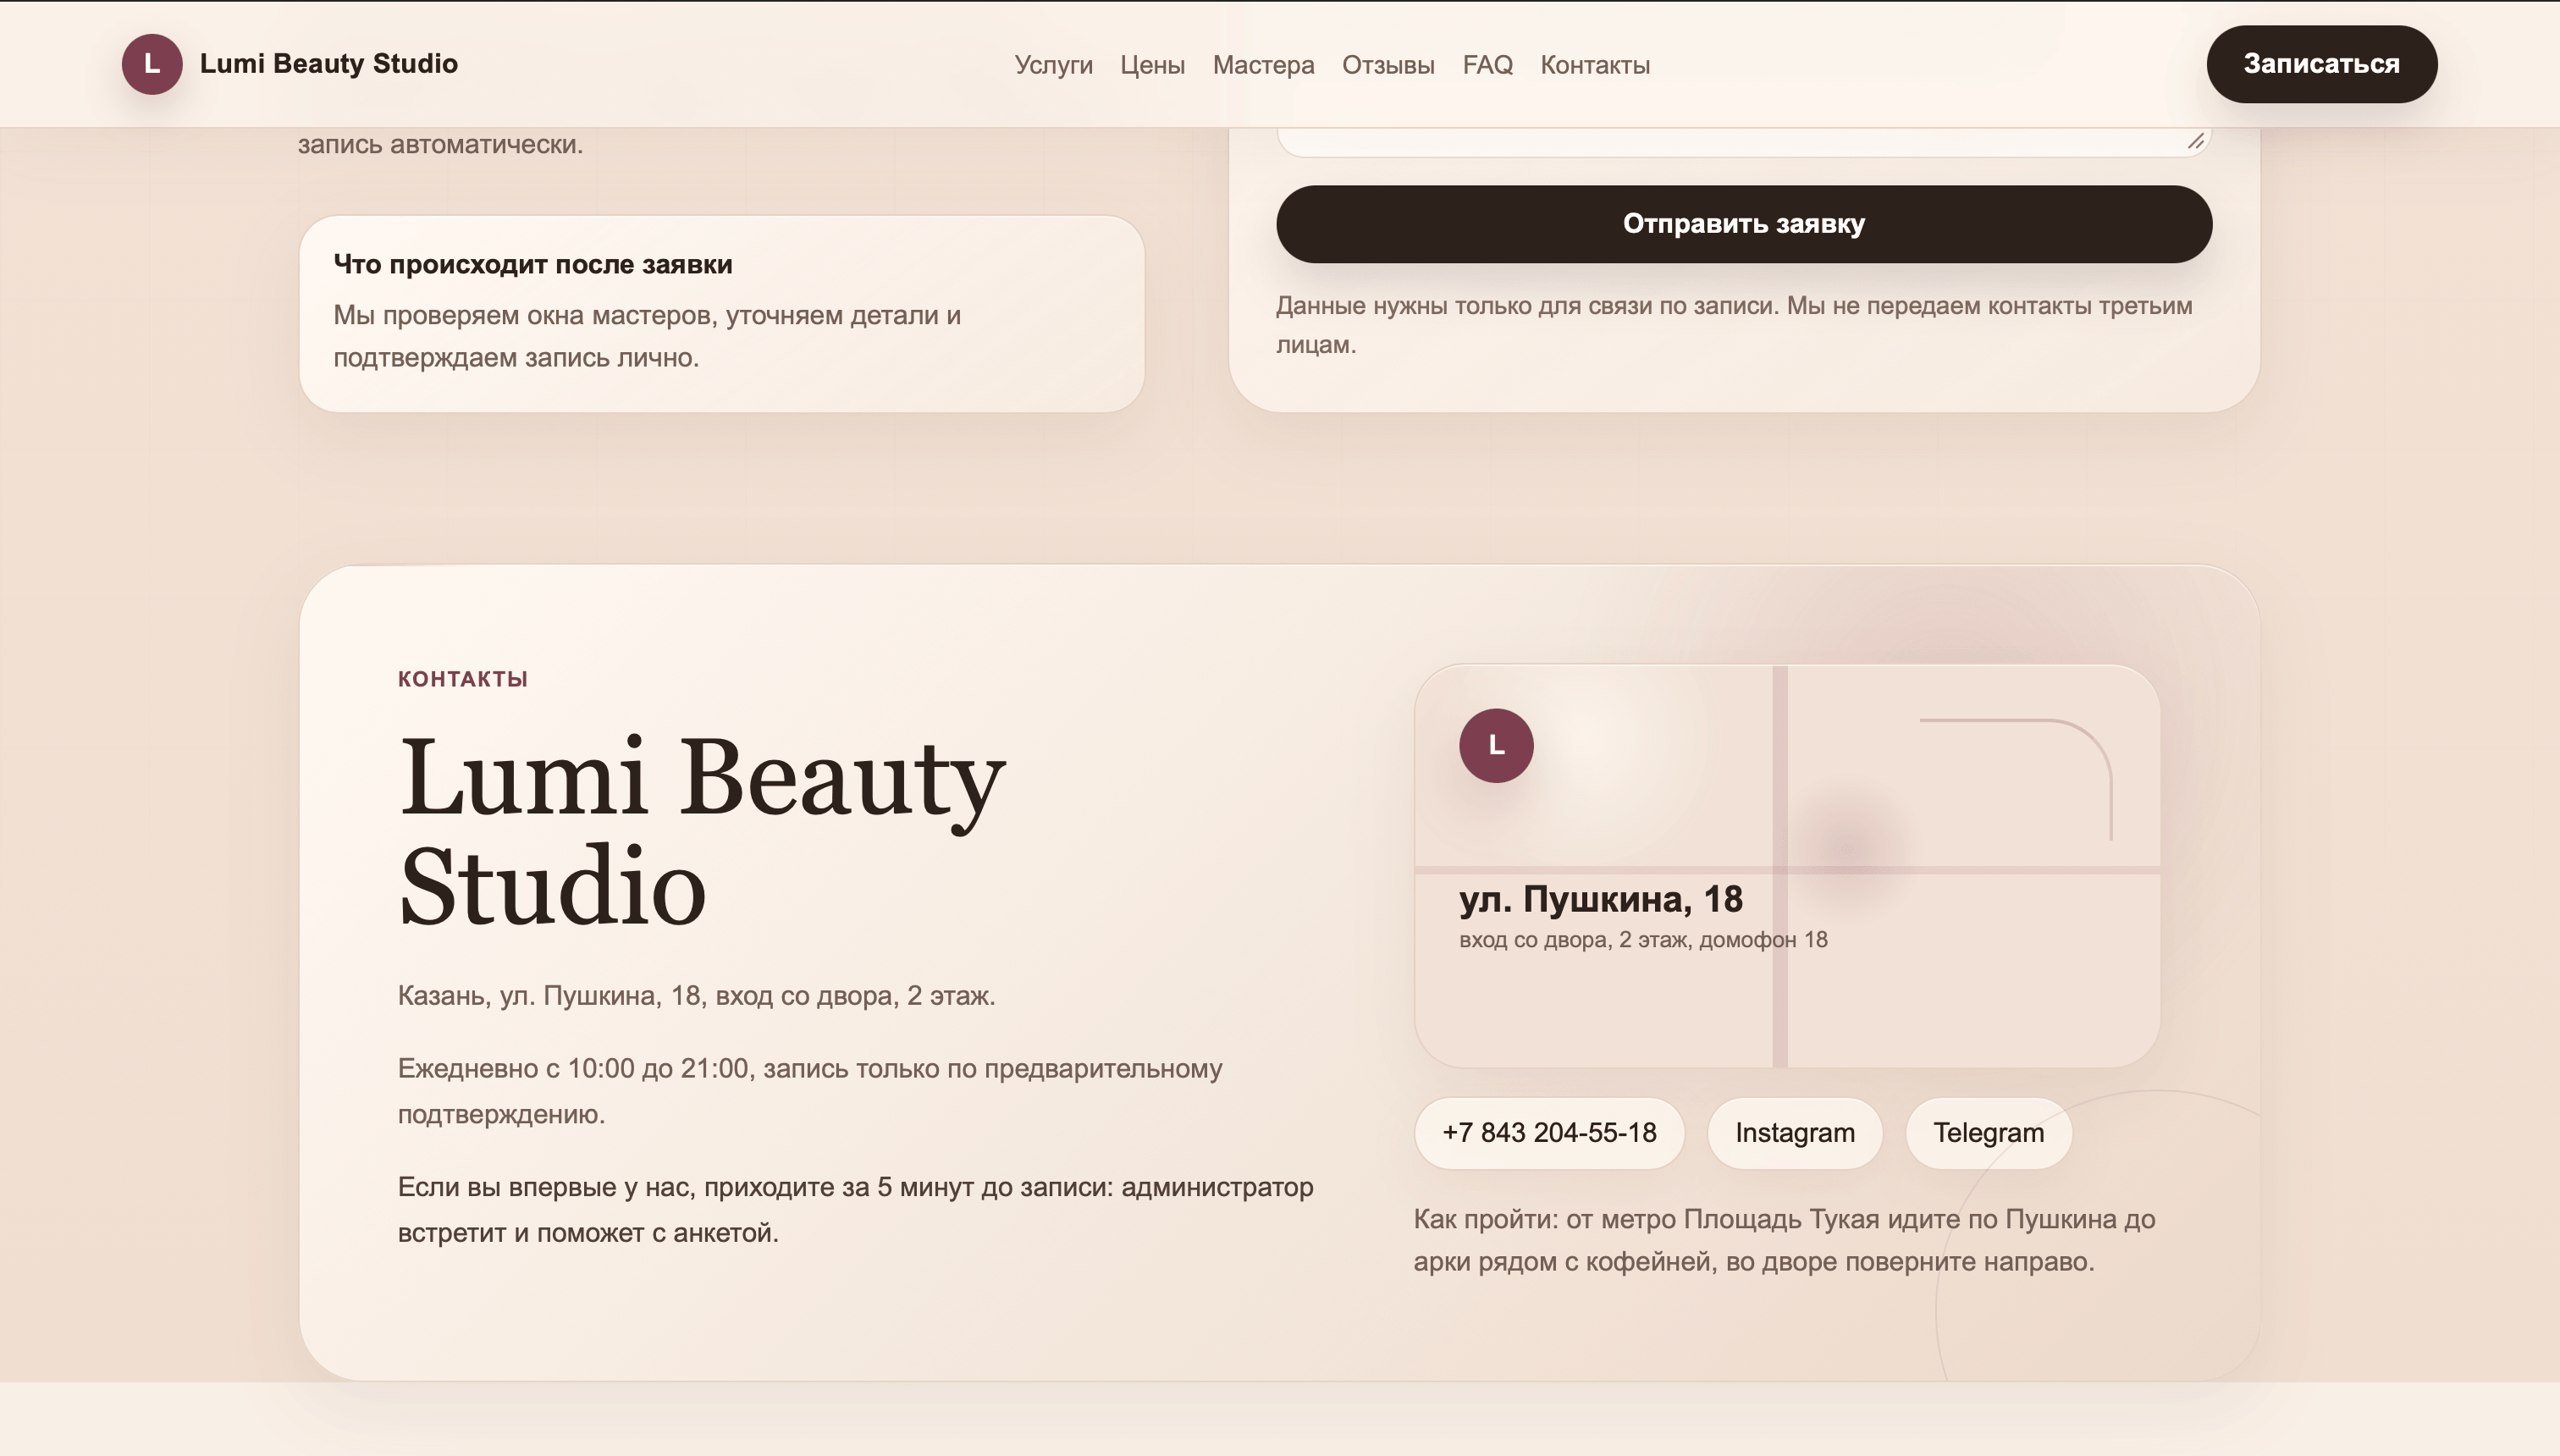The height and width of the screenshot is (1456, 2560).
Task: Click the directions text starting Как пройти
Action: (1784, 1241)
